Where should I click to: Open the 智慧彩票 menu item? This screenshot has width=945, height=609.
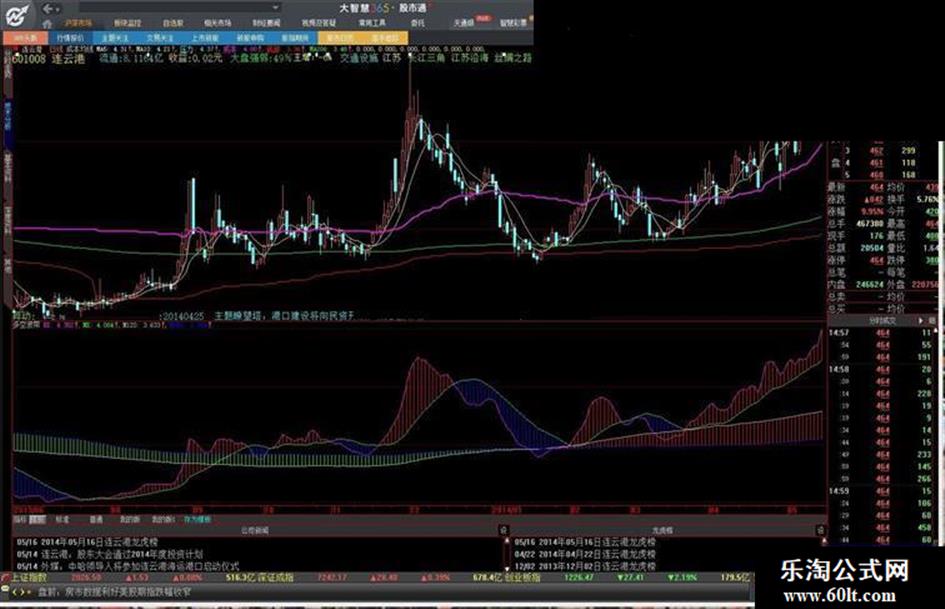click(x=513, y=23)
